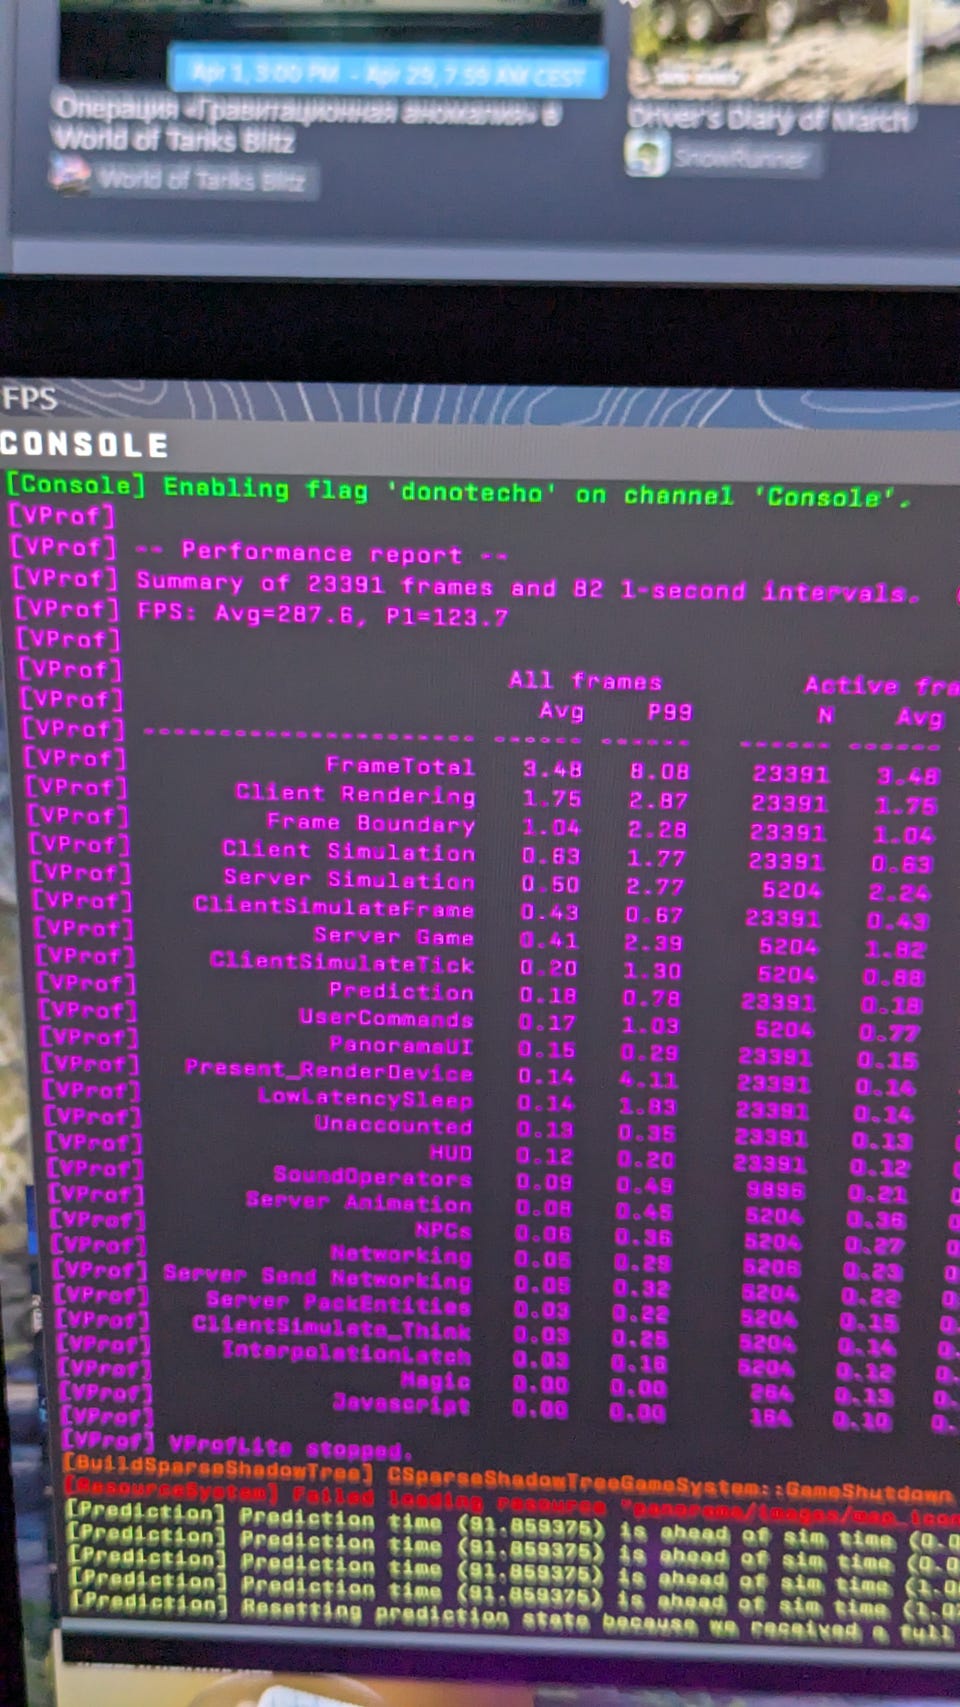Click the Client Simulation row label
The height and width of the screenshot is (1707, 960).
pos(349,851)
